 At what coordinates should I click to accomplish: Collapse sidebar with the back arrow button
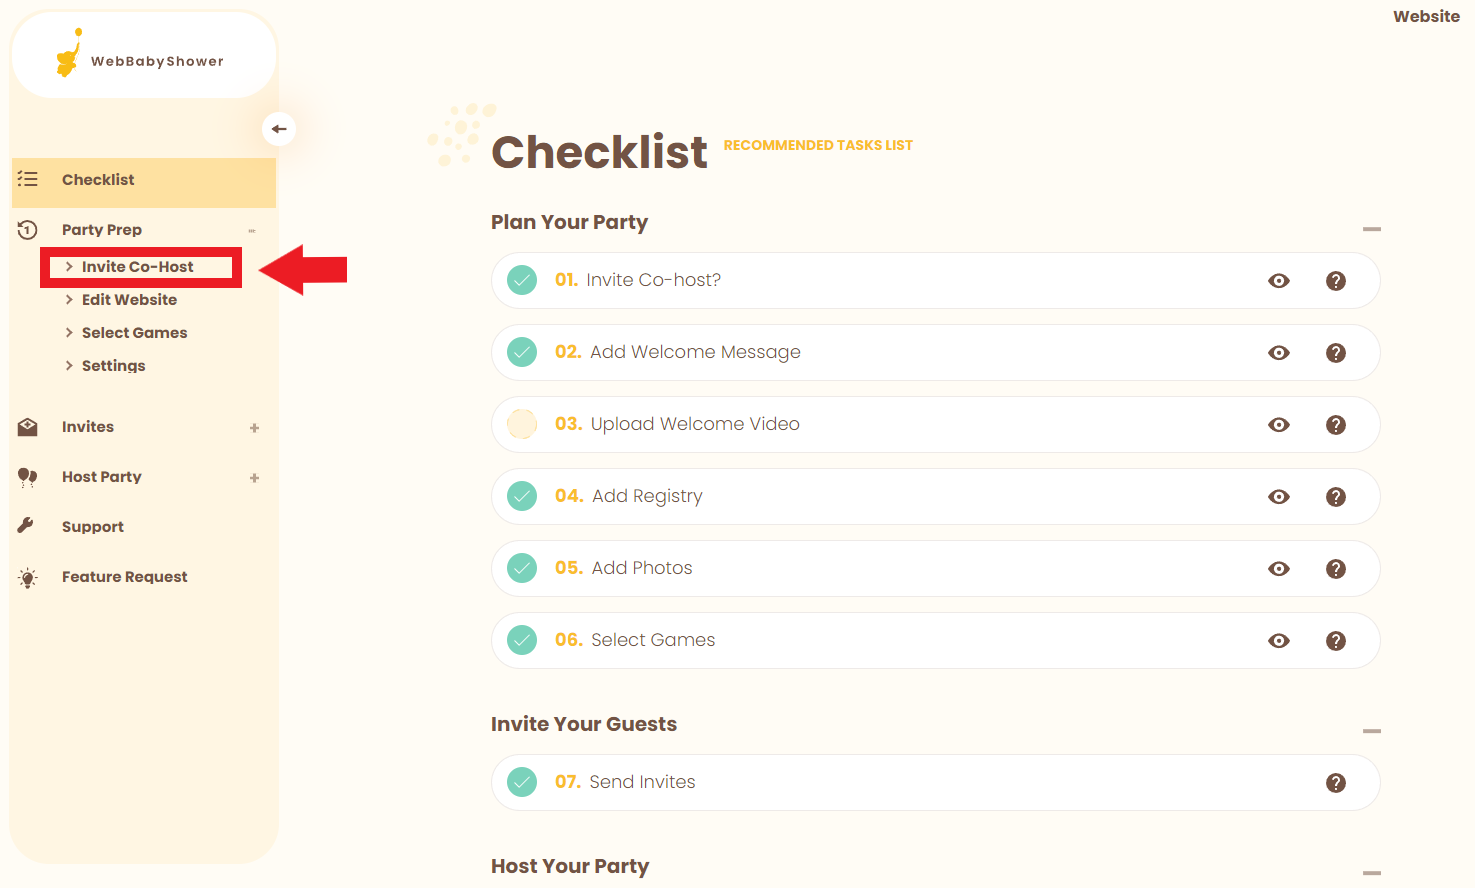coord(279,129)
